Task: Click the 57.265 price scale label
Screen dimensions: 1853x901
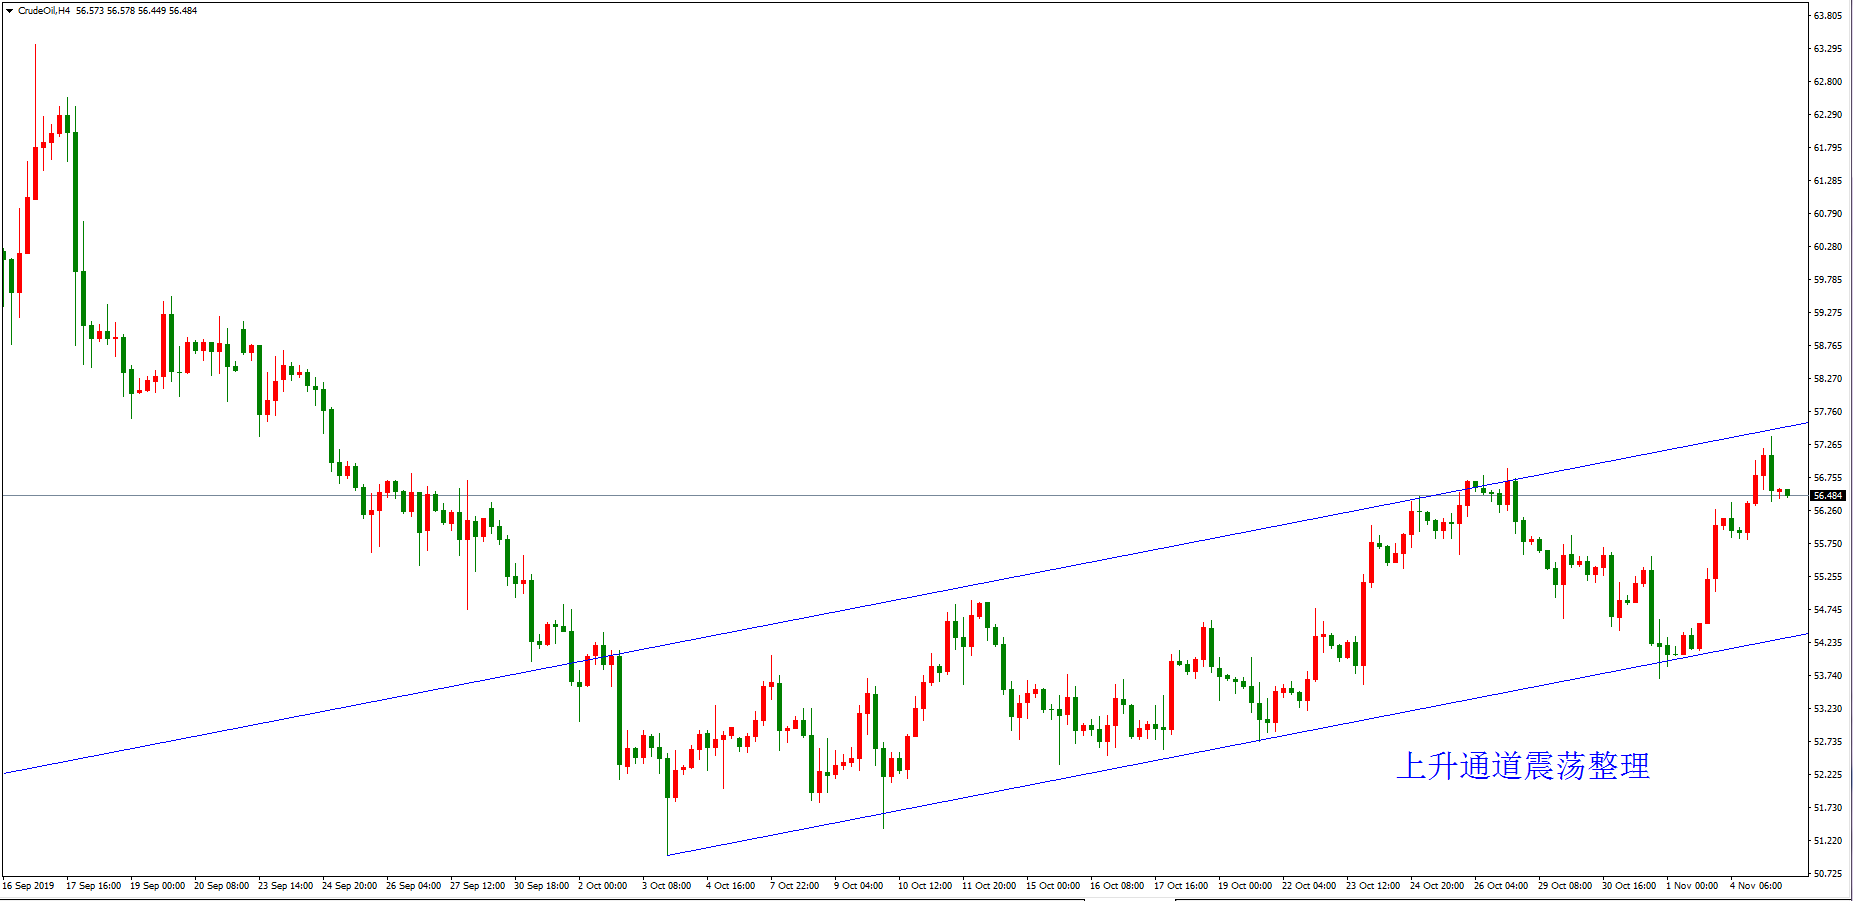Action: coord(1828,445)
